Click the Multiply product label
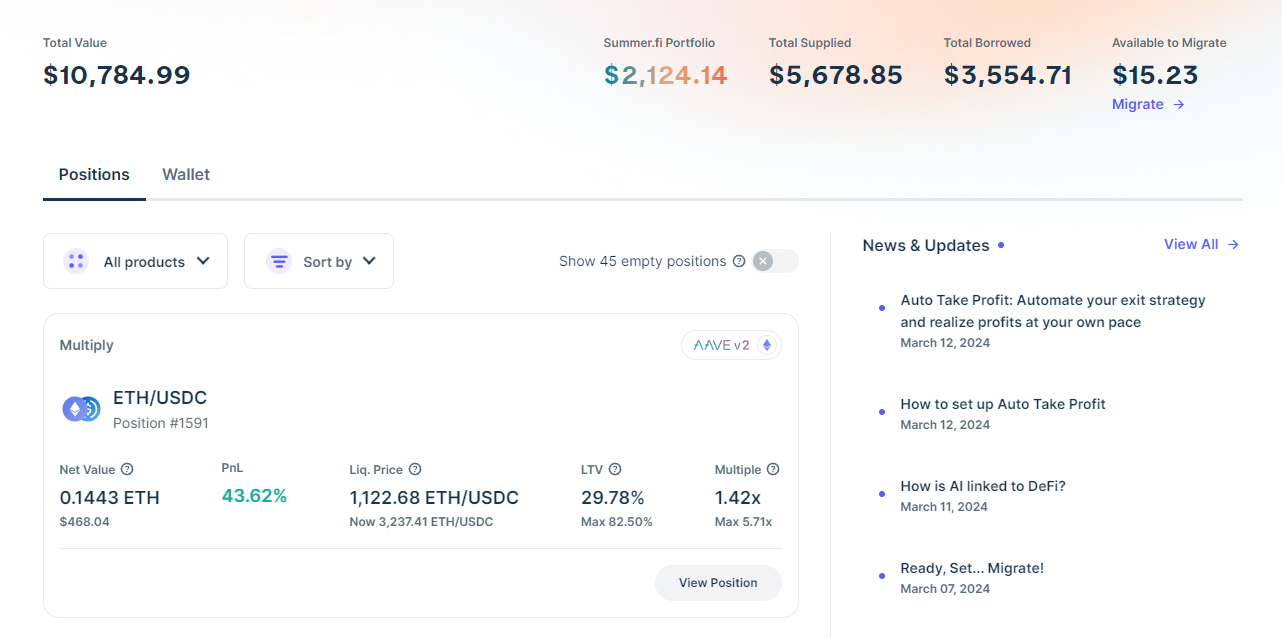 coord(87,345)
